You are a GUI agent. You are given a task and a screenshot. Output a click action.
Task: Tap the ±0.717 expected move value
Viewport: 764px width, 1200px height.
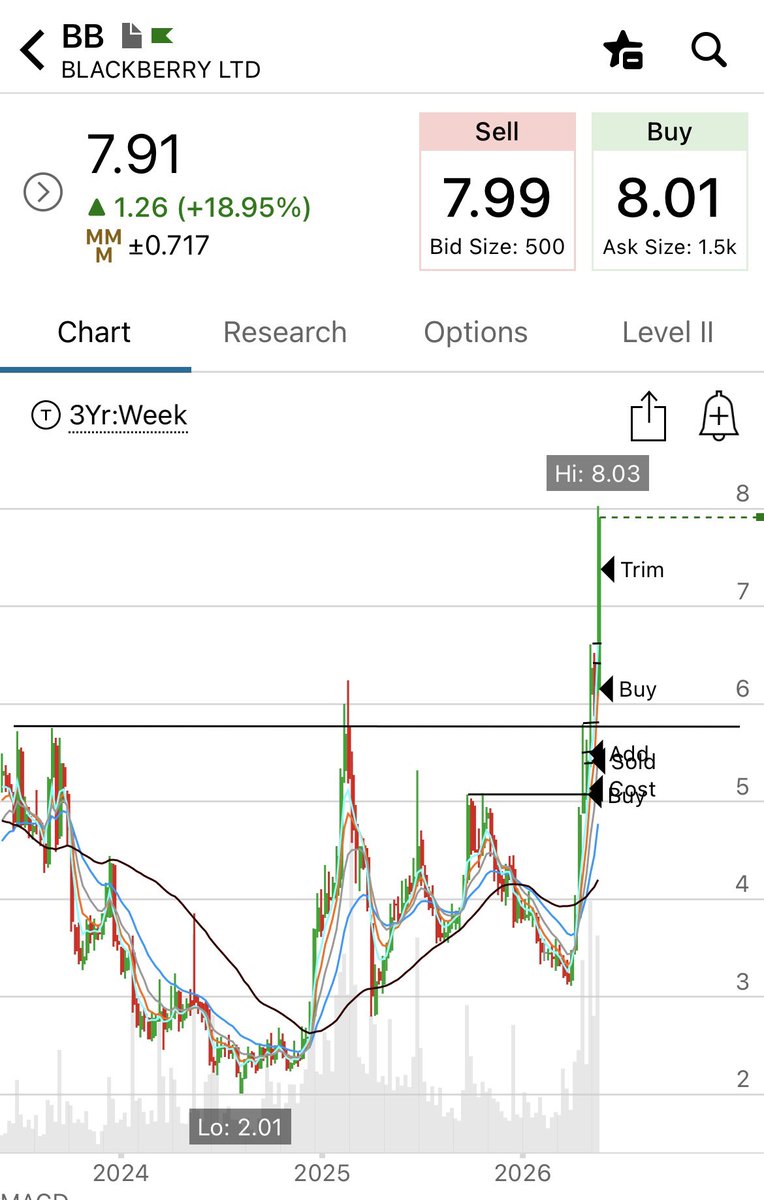click(x=168, y=245)
